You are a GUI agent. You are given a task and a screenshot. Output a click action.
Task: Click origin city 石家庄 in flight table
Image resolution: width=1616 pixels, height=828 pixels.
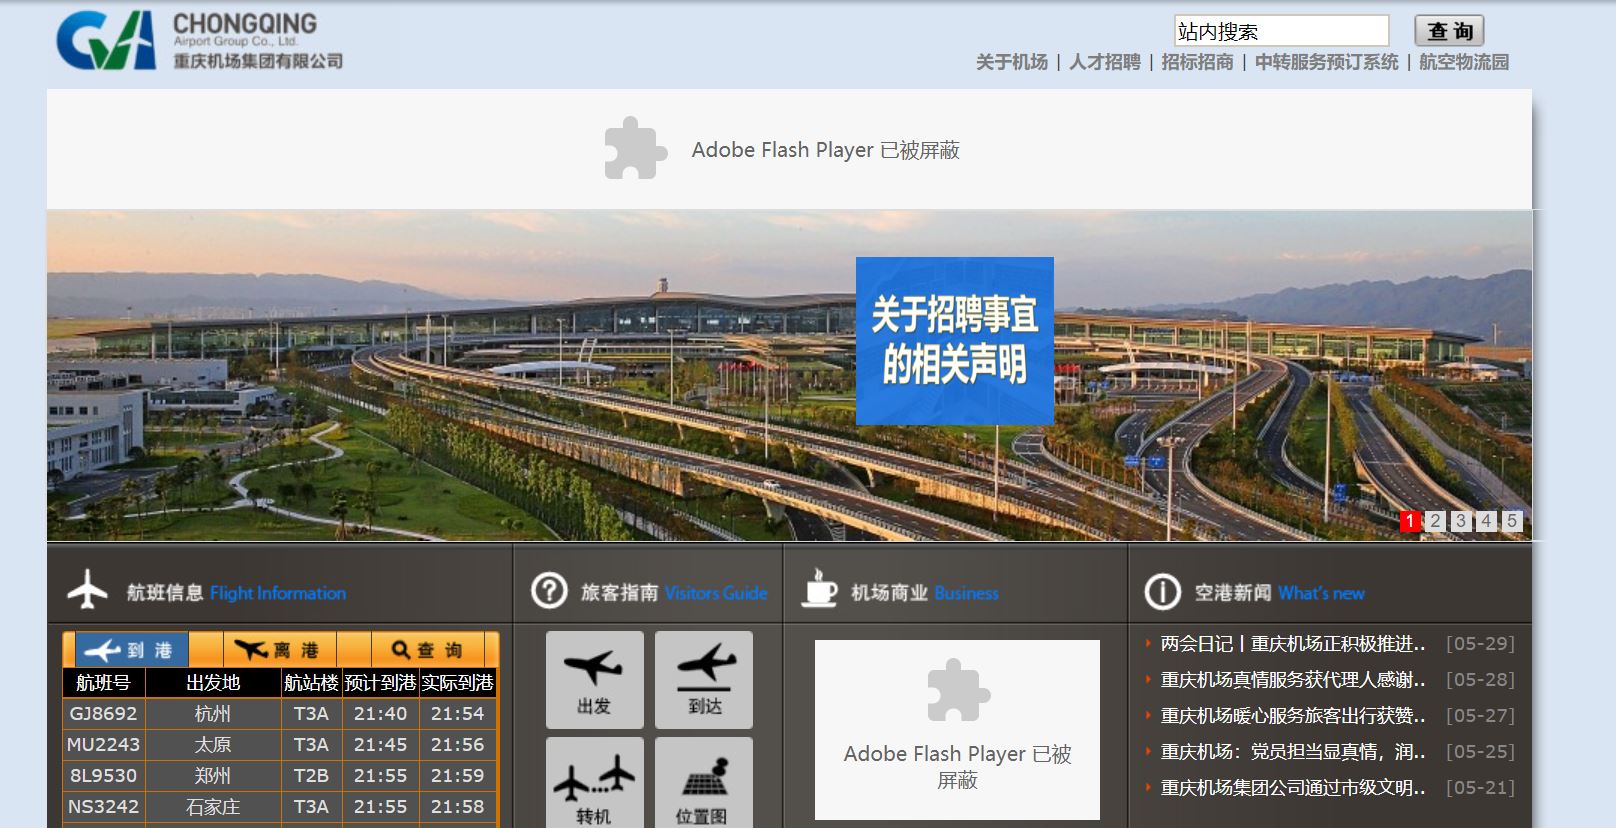click(213, 807)
